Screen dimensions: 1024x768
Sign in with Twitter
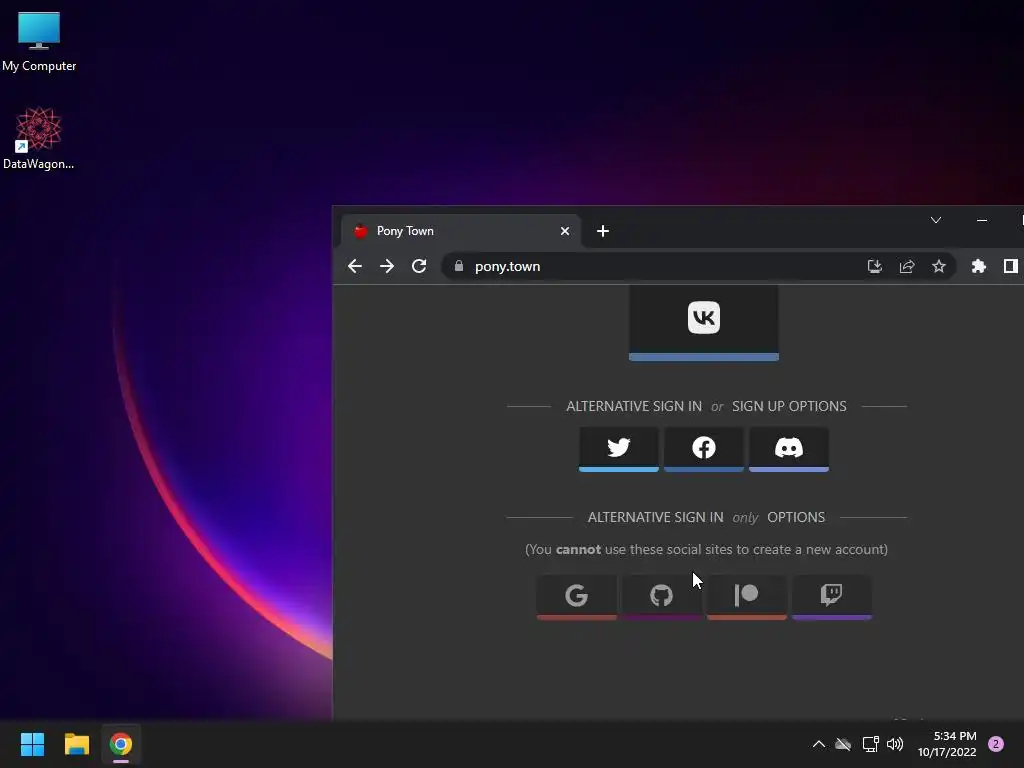(618, 449)
